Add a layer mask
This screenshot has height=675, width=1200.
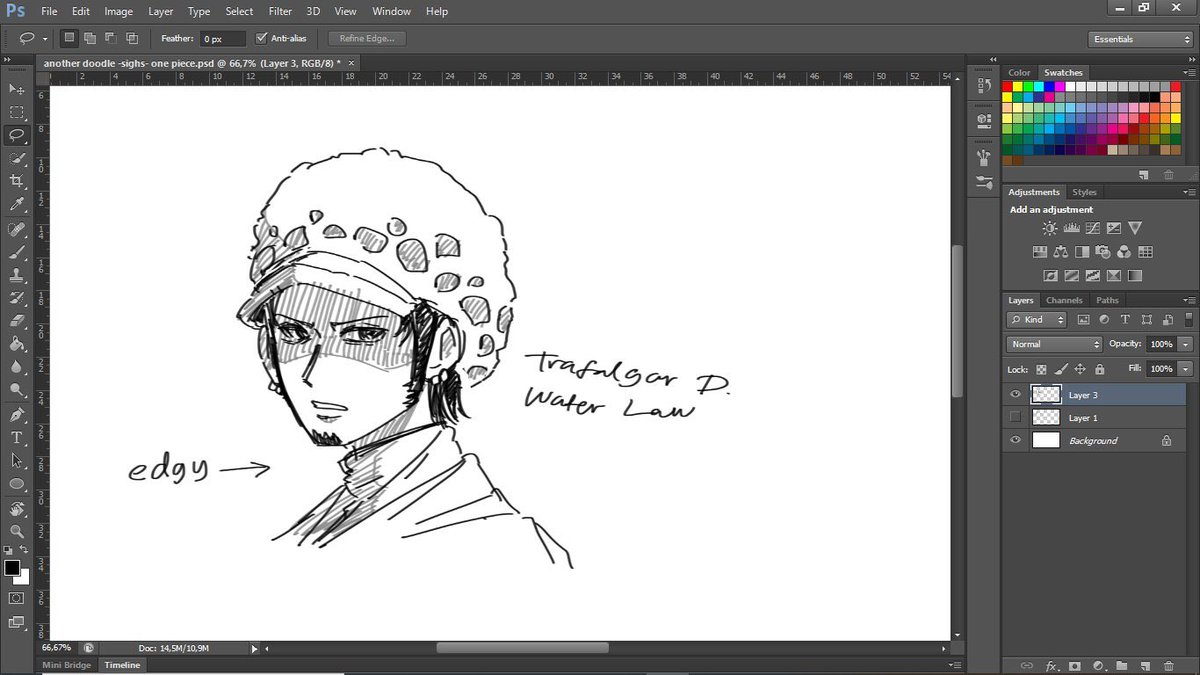pos(1075,665)
